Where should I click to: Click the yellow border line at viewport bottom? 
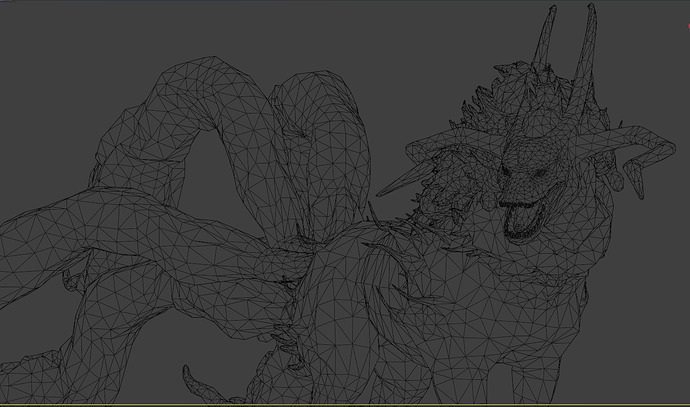pyautogui.click(x=345, y=405)
